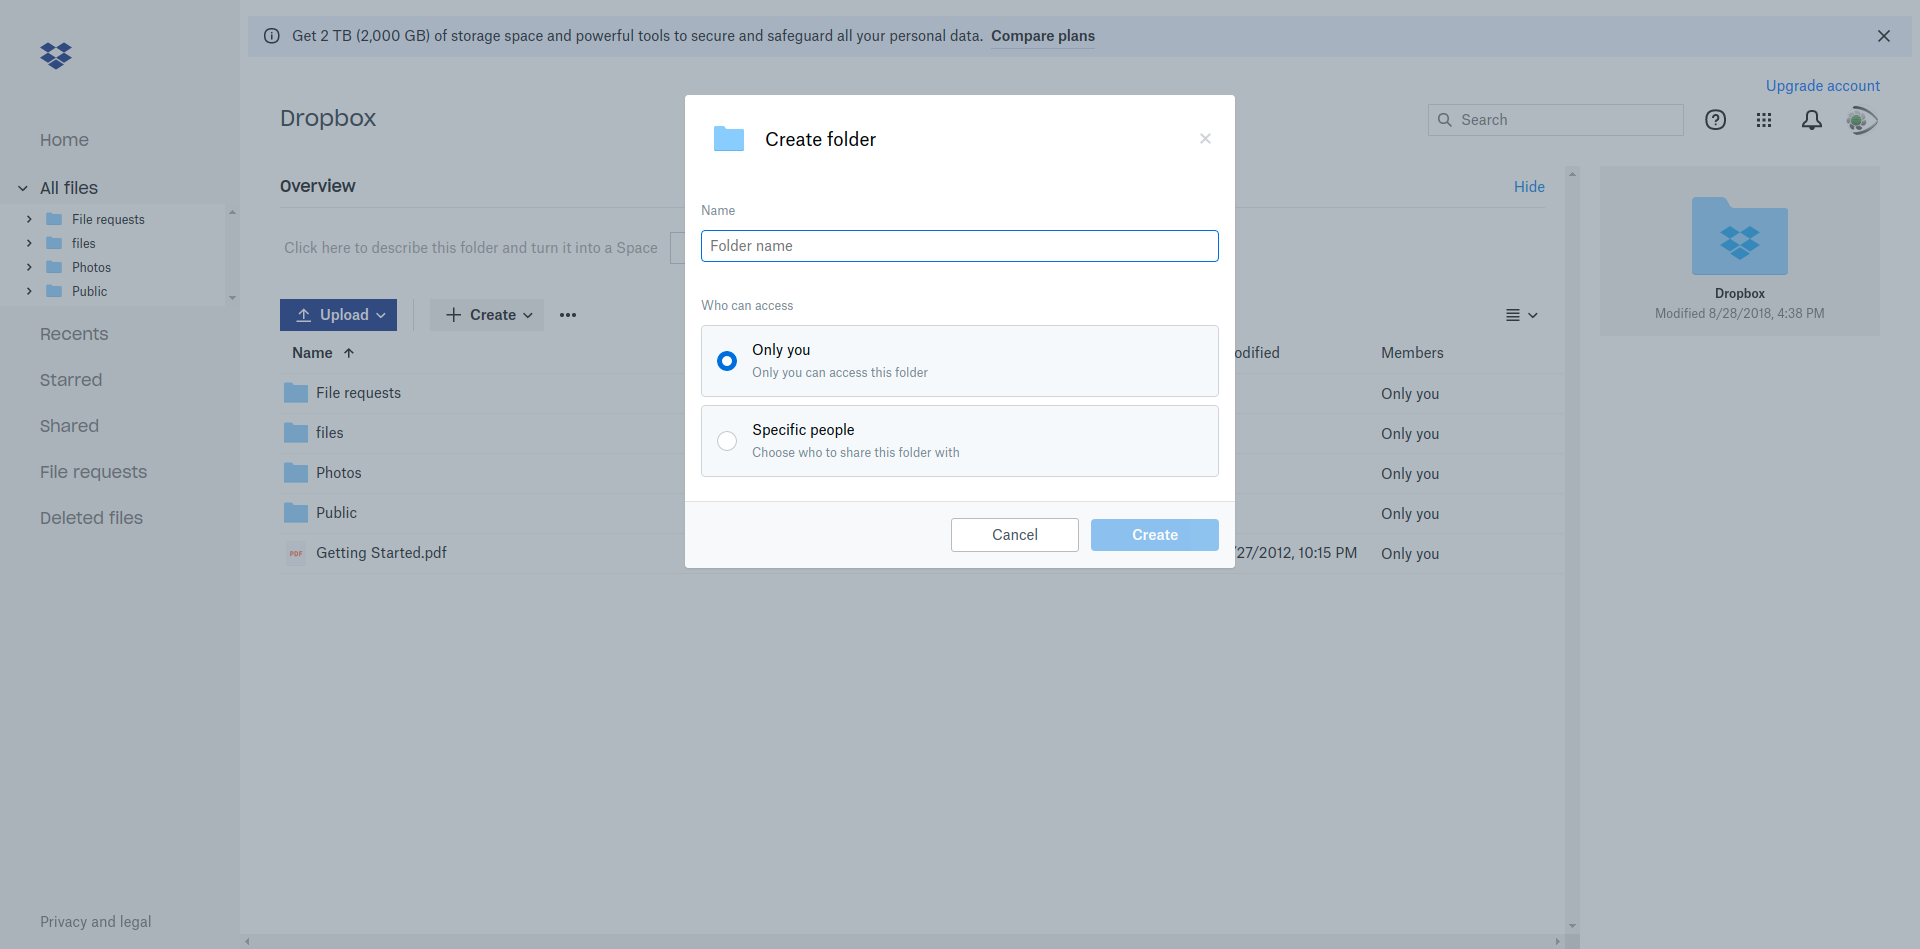Viewport: 1920px width, 949px height.
Task: Click the files folder icon in list
Action: pos(296,433)
